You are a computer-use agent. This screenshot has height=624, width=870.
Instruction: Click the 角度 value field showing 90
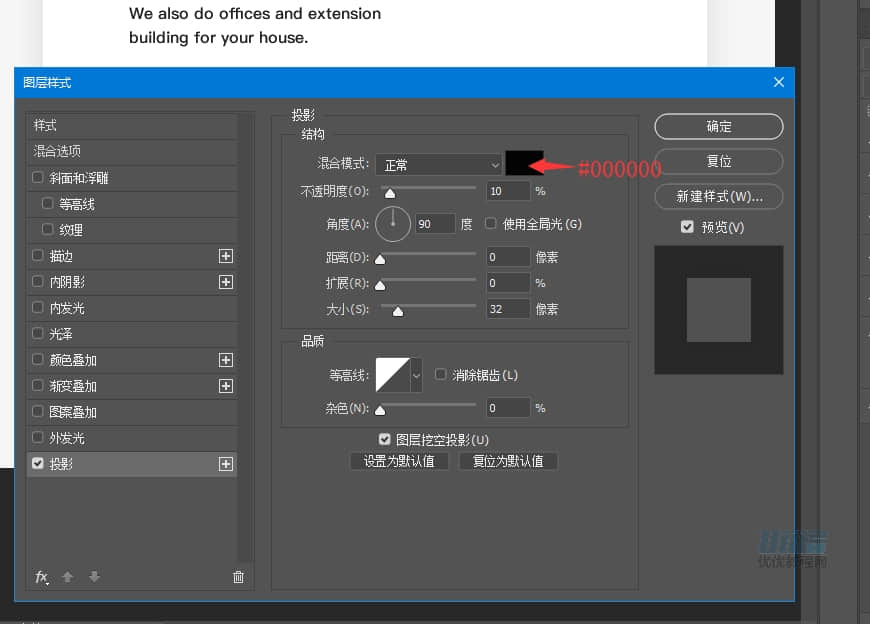click(436, 224)
